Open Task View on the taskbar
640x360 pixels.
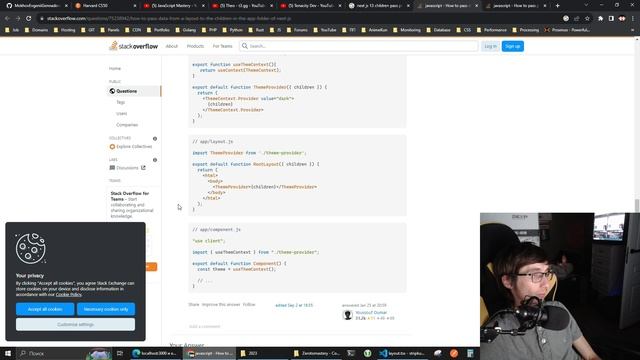pyautogui.click(x=120, y=353)
